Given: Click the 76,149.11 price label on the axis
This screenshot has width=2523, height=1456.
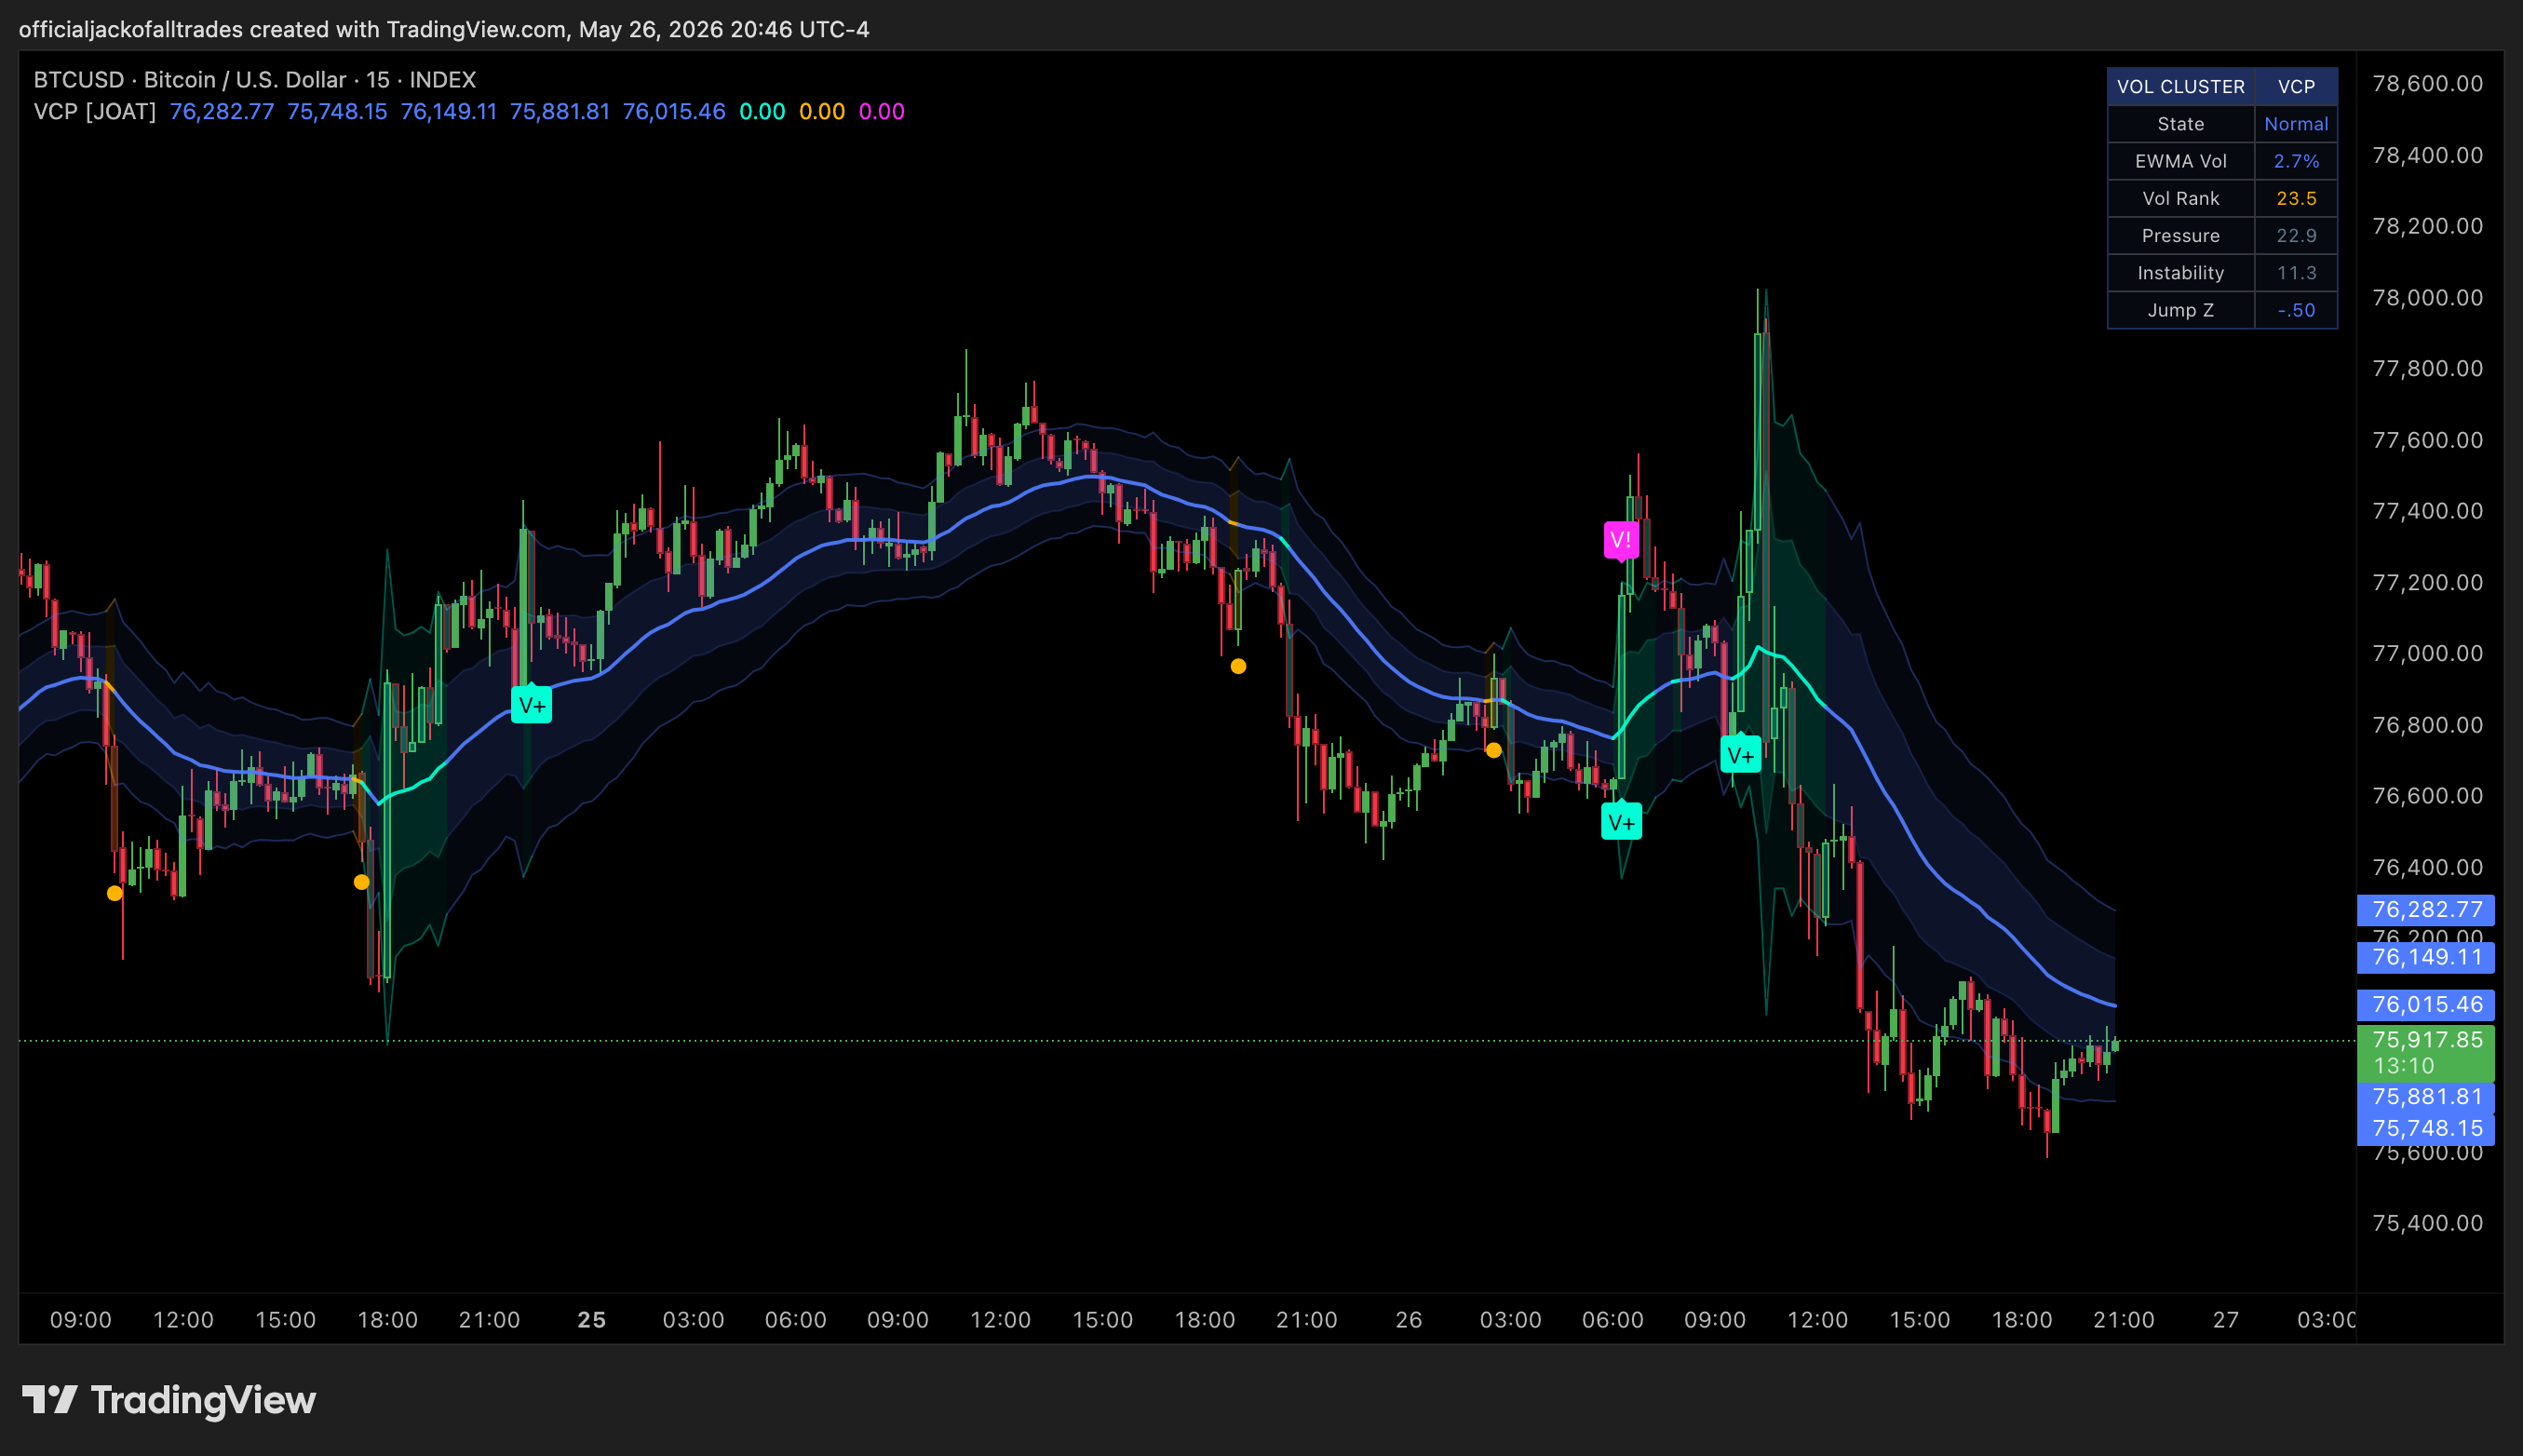Looking at the screenshot, I should (x=2426, y=957).
